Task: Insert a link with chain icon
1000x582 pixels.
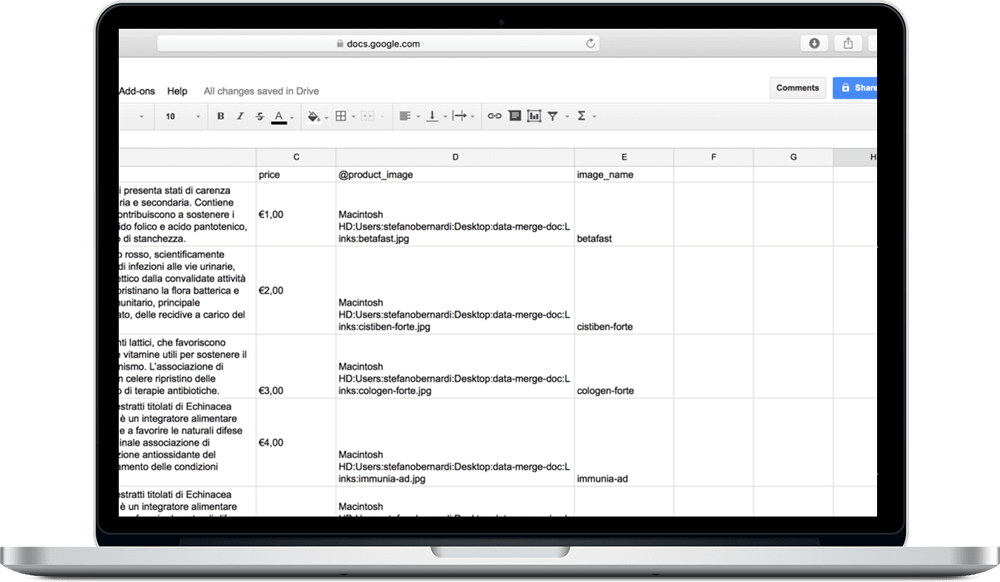Action: (x=494, y=116)
